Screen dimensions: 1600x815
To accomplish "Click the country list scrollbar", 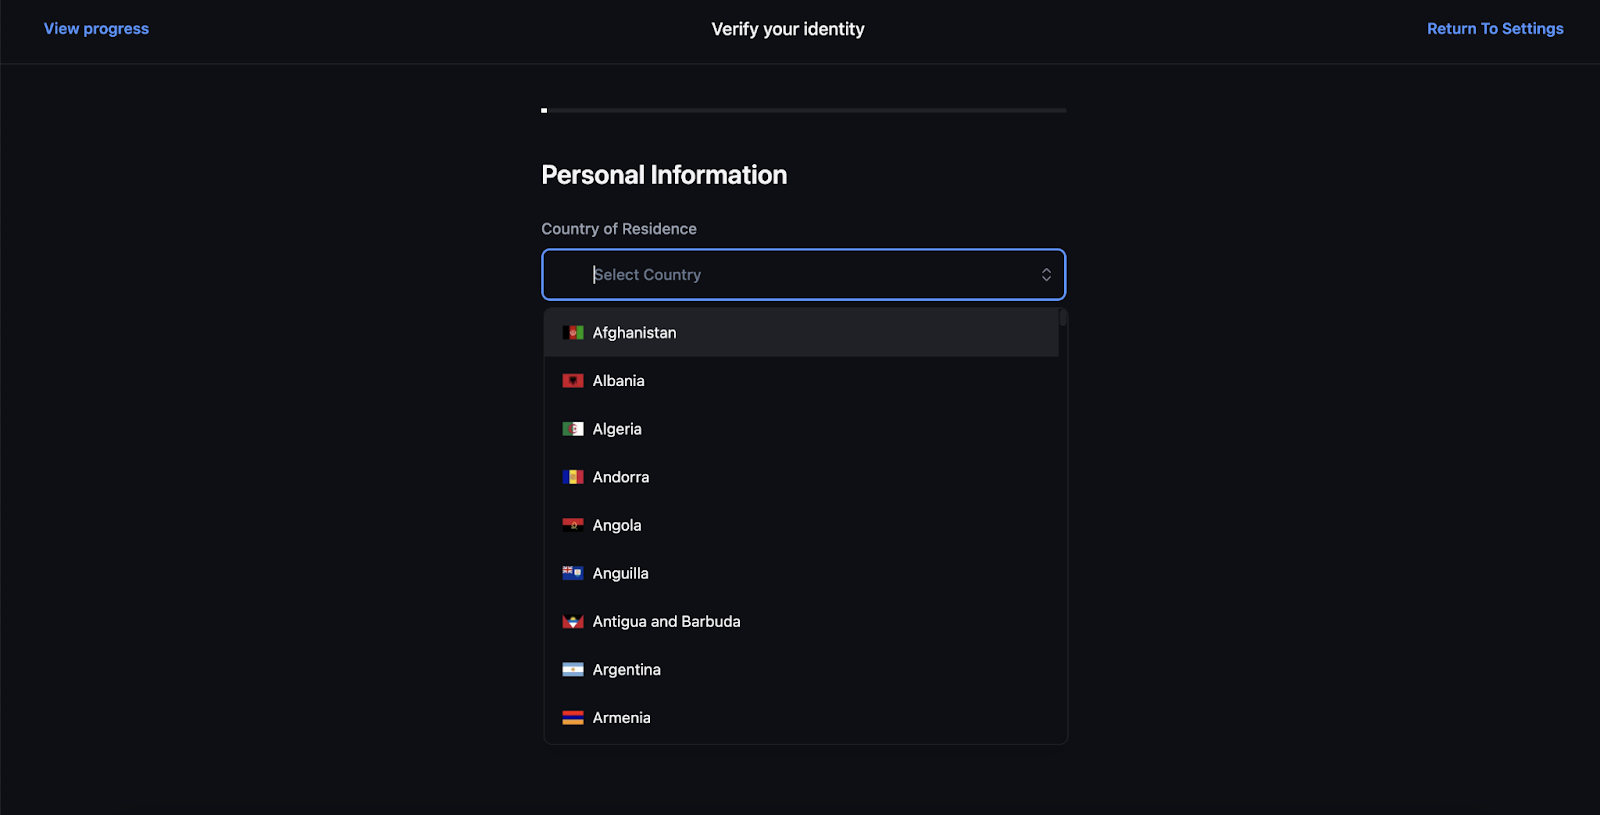I will [x=1063, y=318].
